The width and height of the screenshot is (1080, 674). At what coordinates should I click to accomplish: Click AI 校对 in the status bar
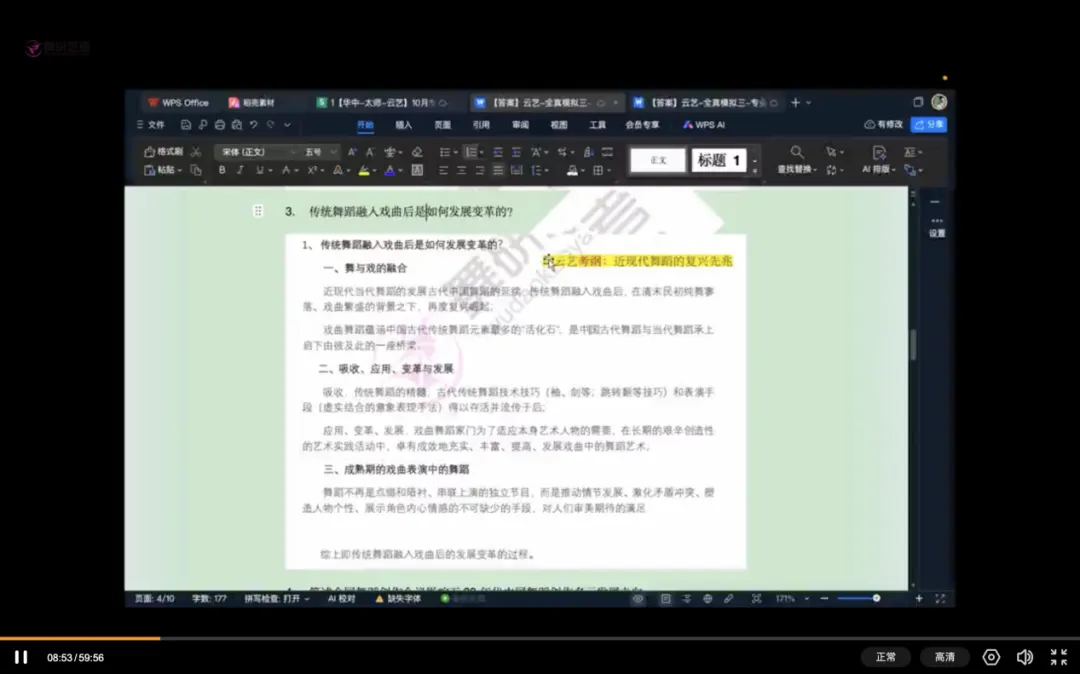tap(342, 599)
